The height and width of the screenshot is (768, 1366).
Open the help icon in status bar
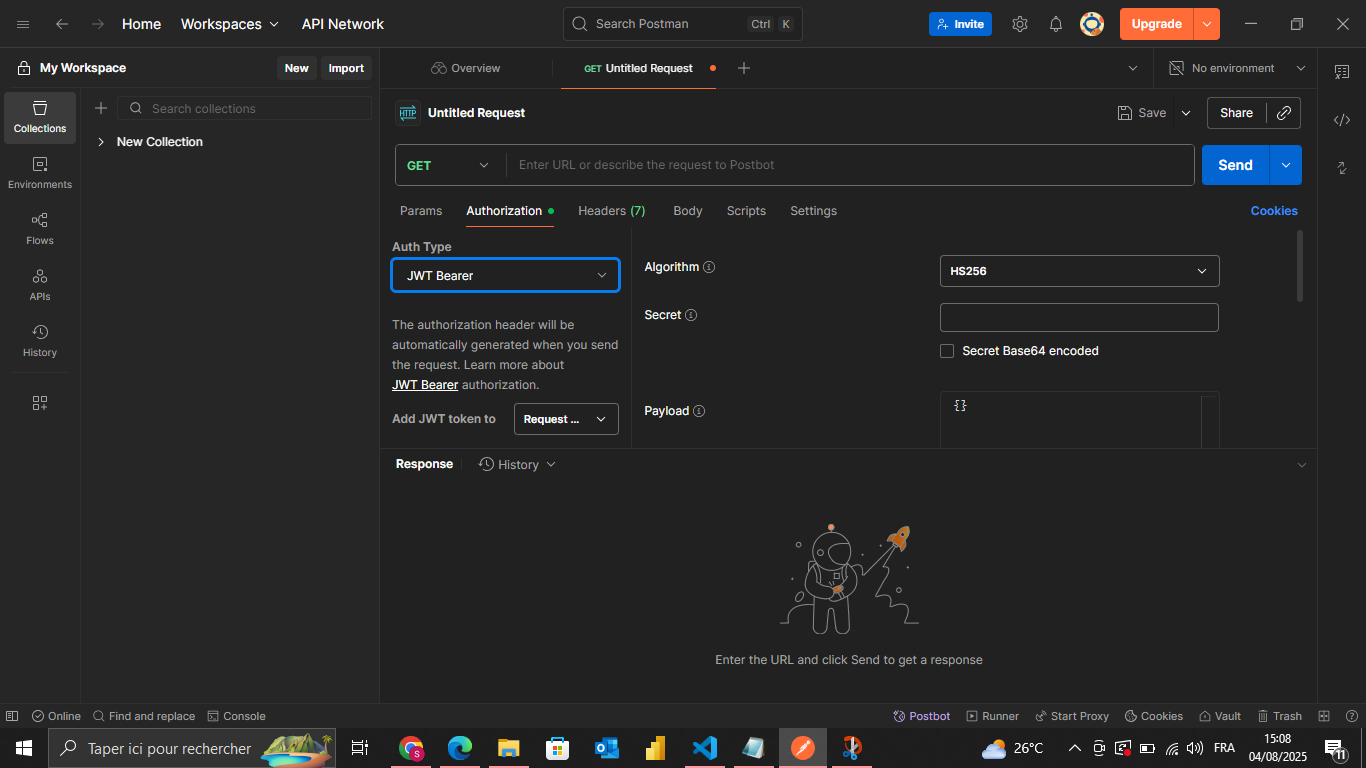(1350, 716)
